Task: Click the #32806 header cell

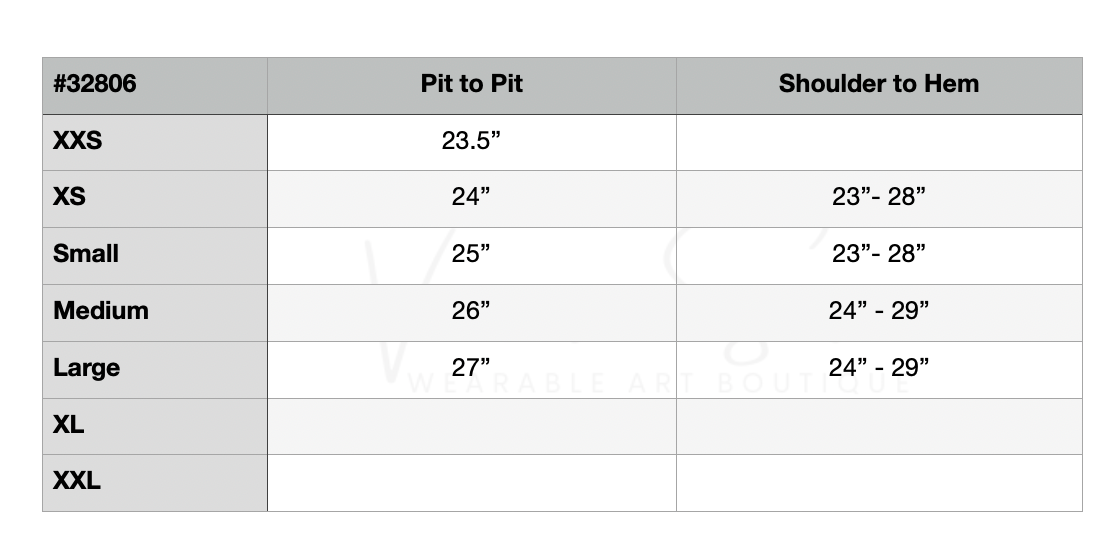Action: coord(95,84)
